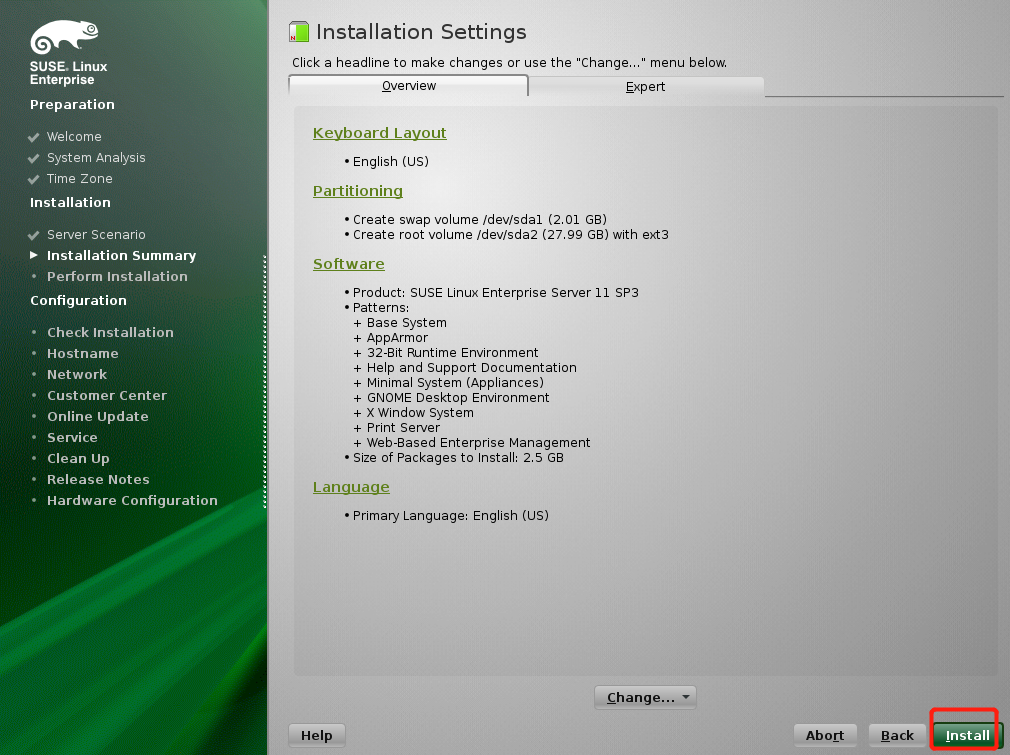
Task: Select Network step in sidebar
Action: [77, 374]
